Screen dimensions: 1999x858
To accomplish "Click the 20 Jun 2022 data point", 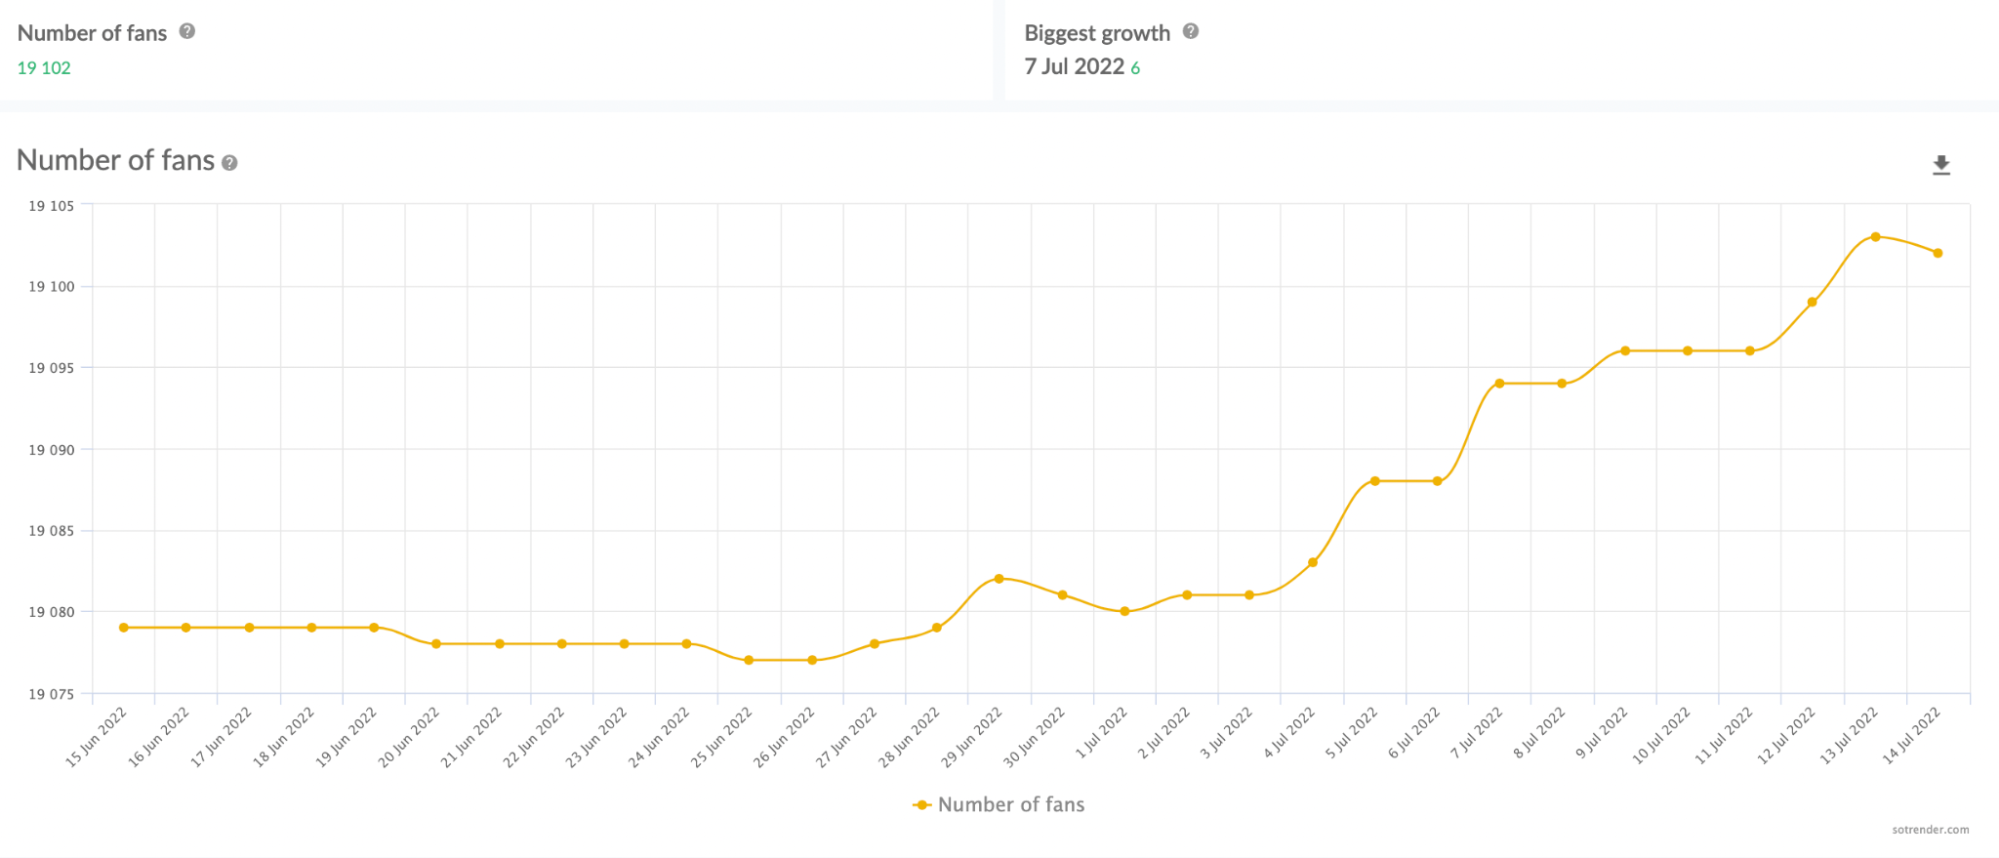I will tap(436, 644).
